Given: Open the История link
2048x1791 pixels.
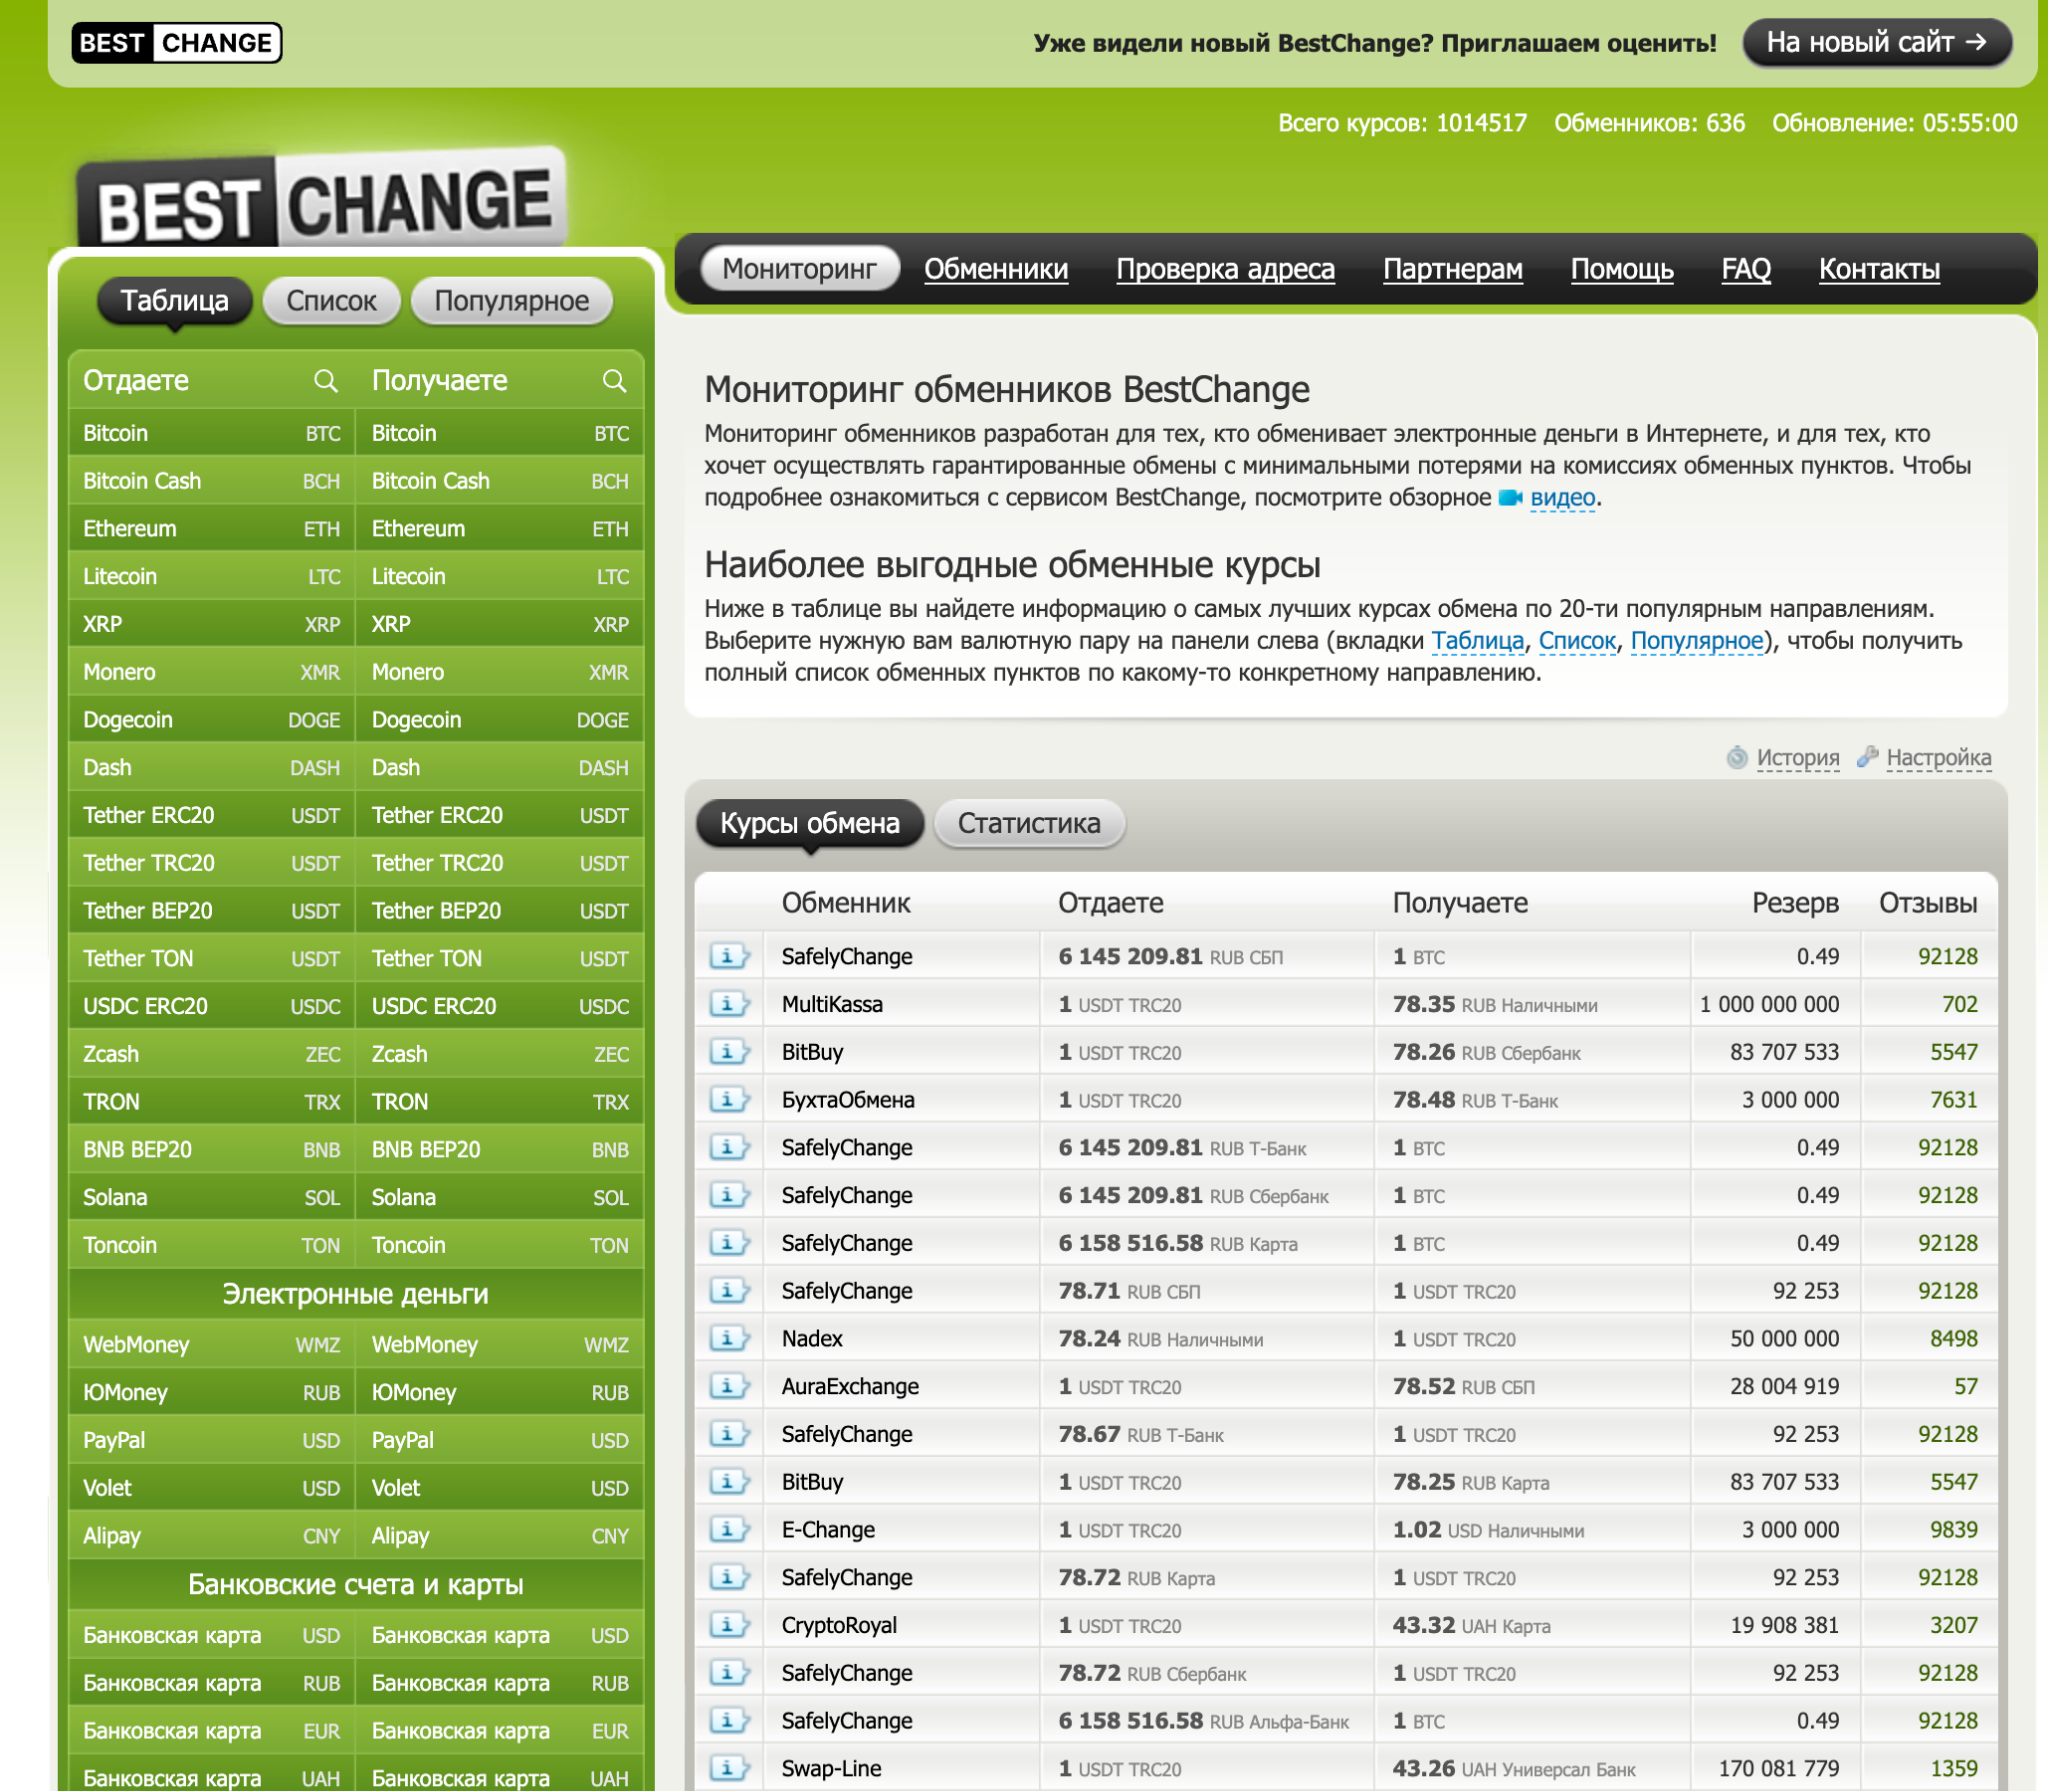Looking at the screenshot, I should pyautogui.click(x=1798, y=758).
